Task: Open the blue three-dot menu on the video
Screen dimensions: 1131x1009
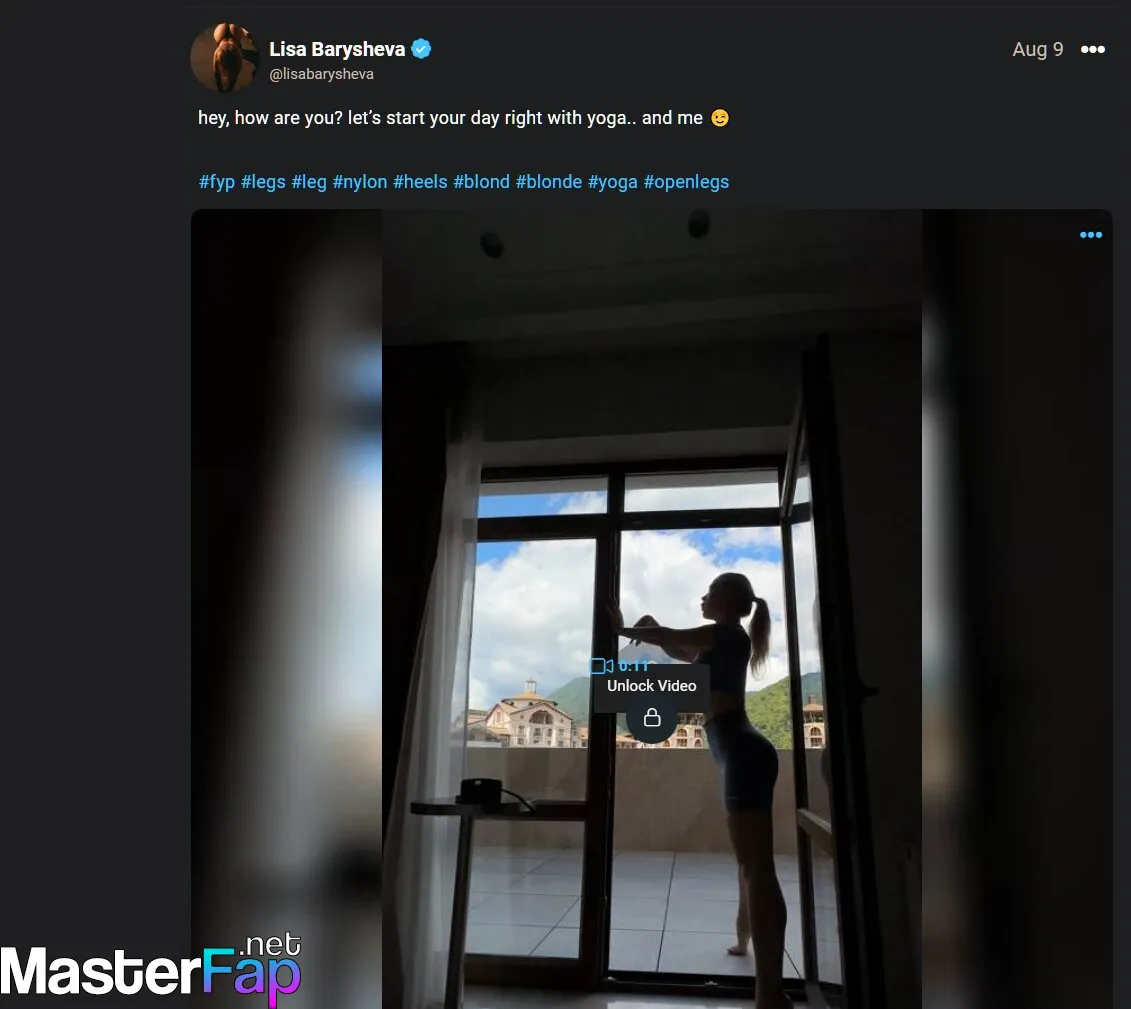Action: coord(1091,234)
